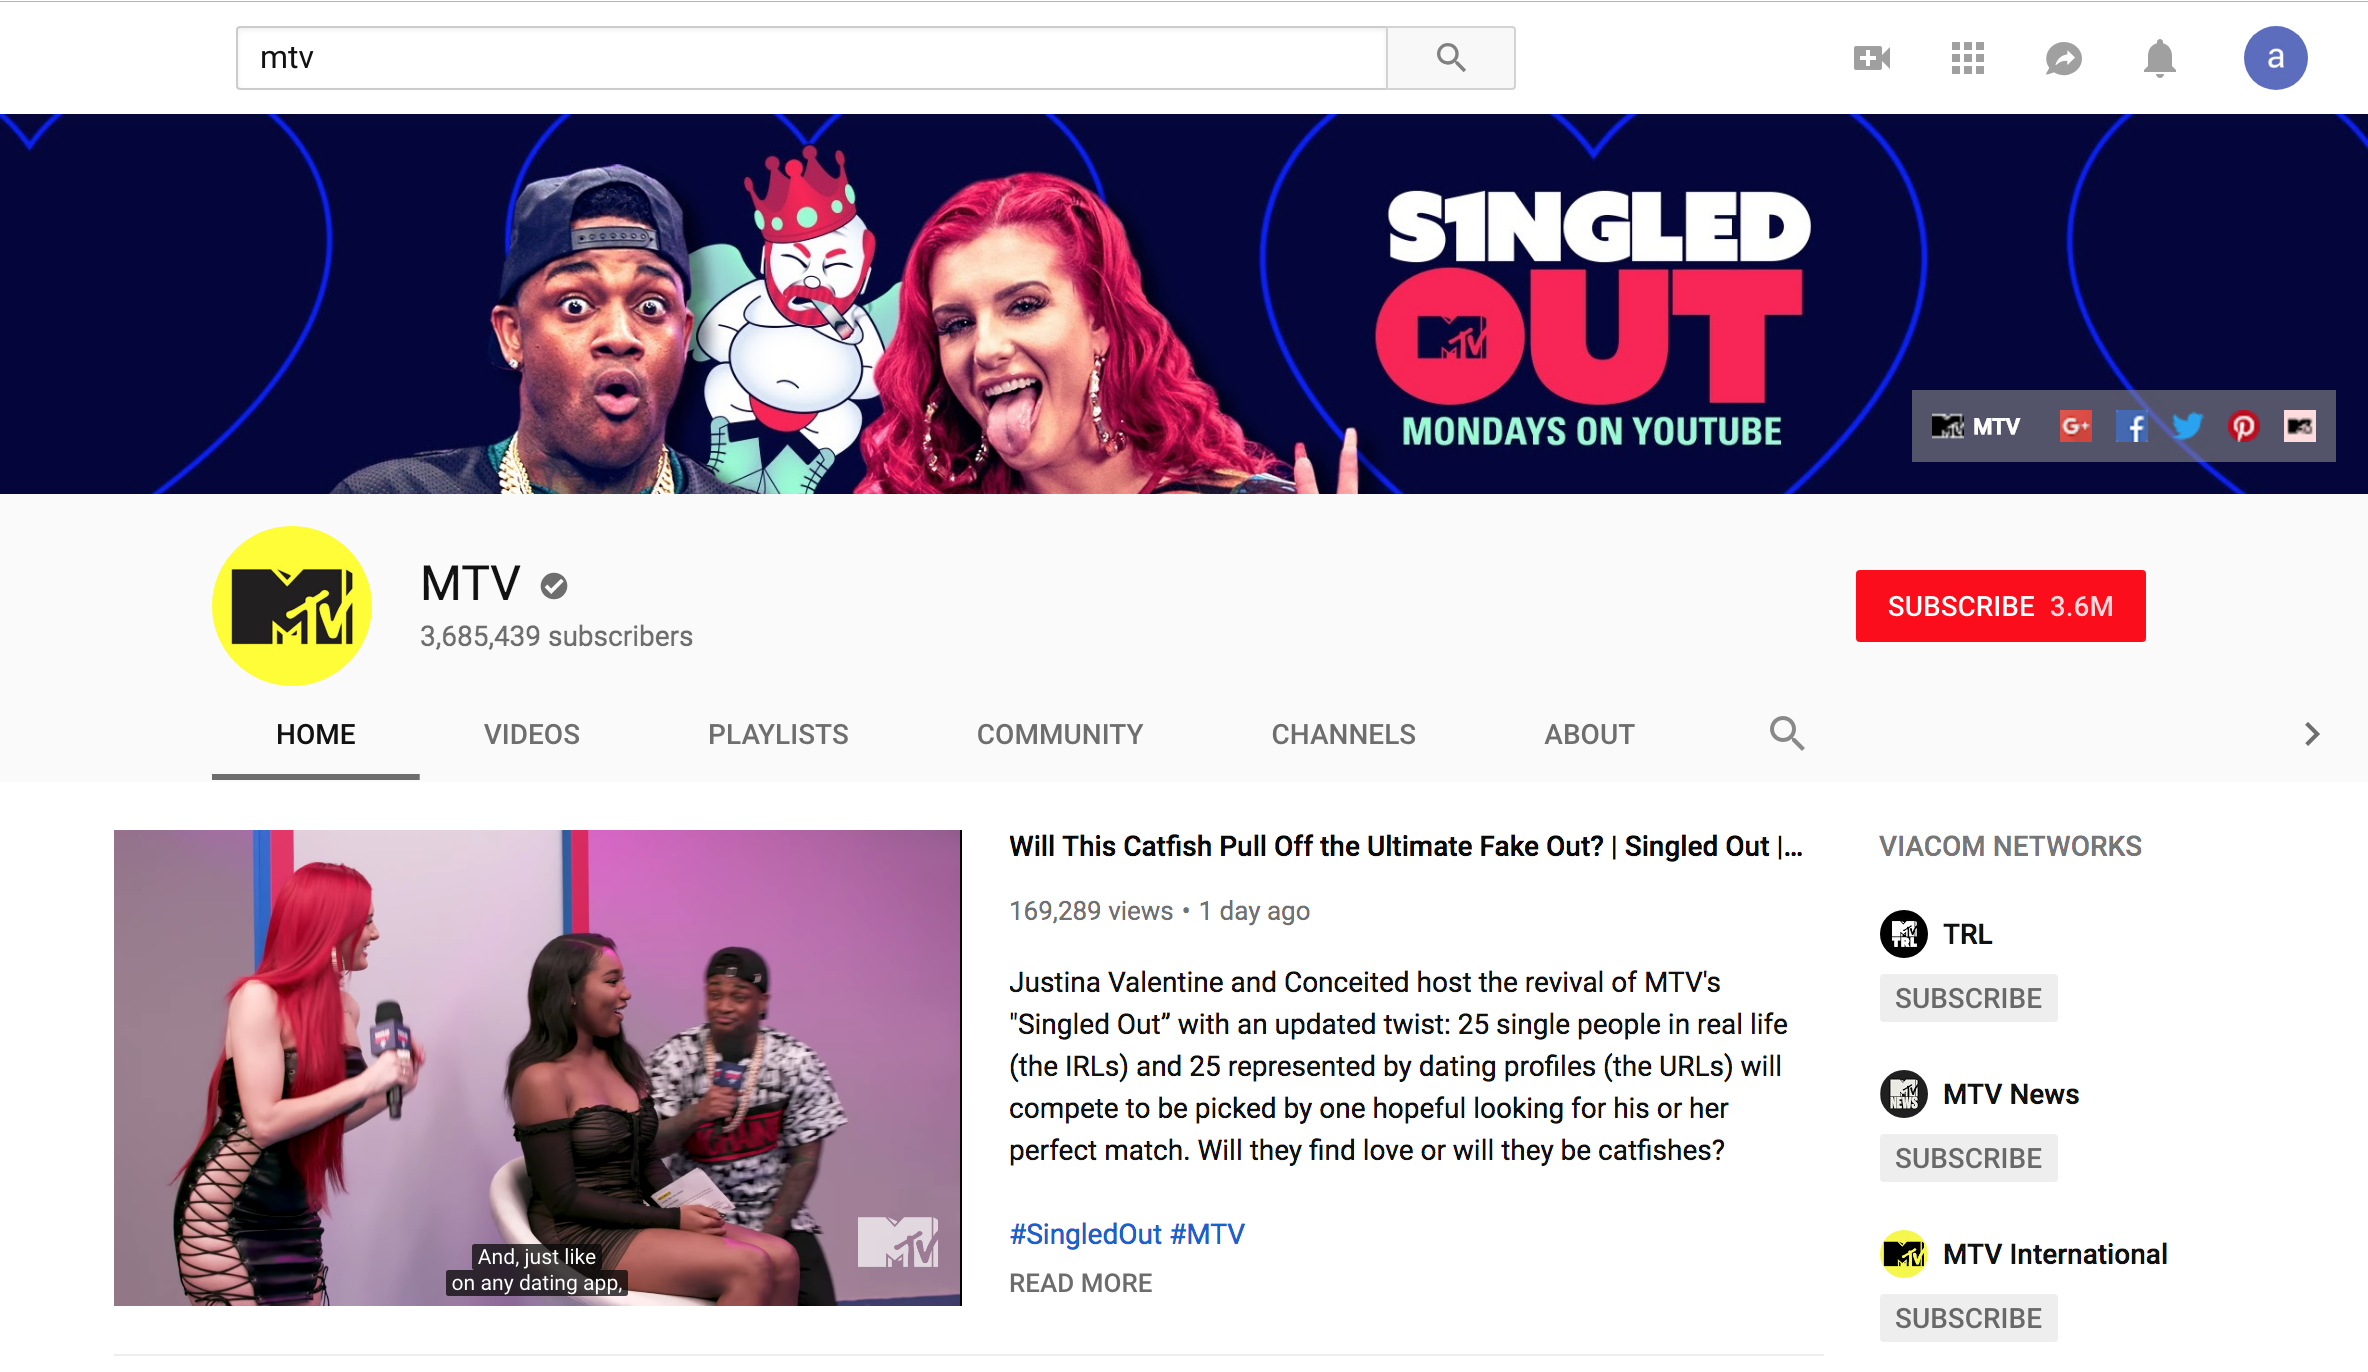Open the CHANNELS tab

coord(1343,735)
